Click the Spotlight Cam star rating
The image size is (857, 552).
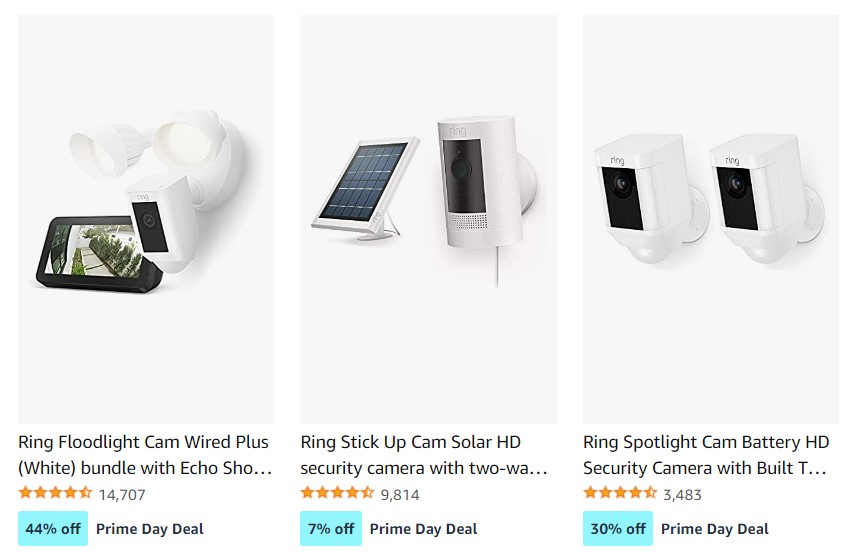pyautogui.click(x=620, y=493)
